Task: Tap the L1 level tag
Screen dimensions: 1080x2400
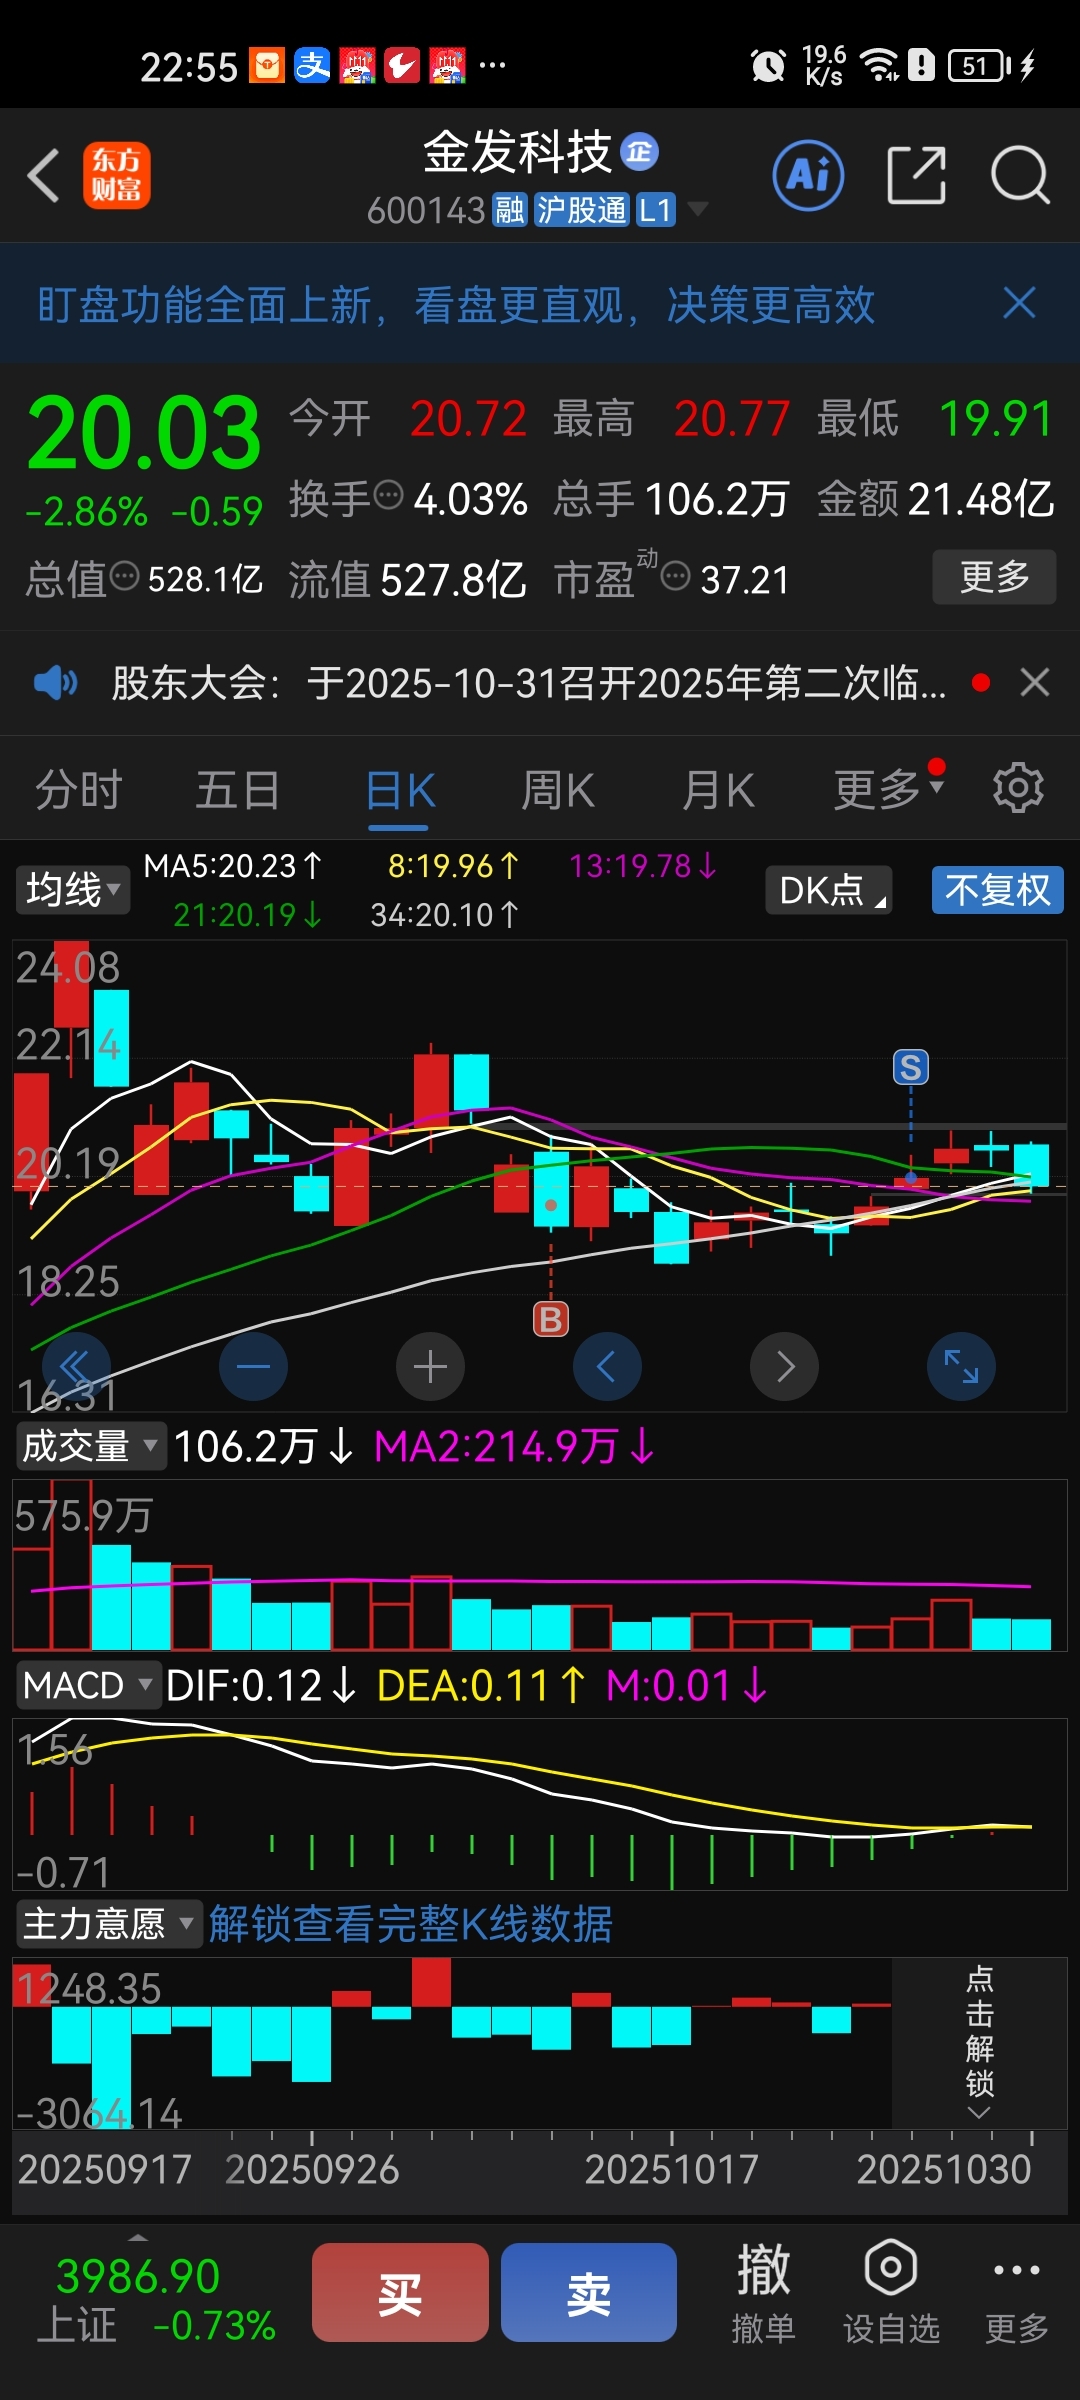Action: point(655,210)
